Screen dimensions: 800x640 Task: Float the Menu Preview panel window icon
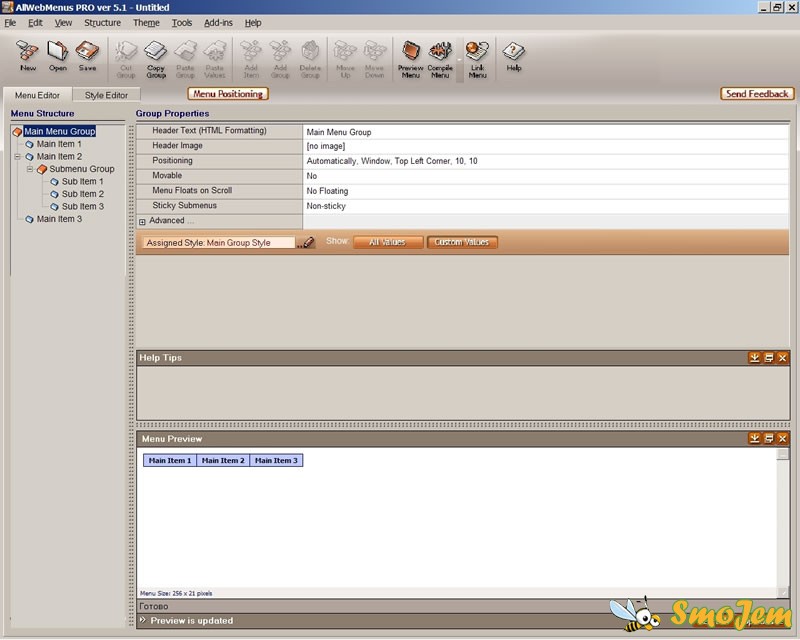click(x=769, y=438)
